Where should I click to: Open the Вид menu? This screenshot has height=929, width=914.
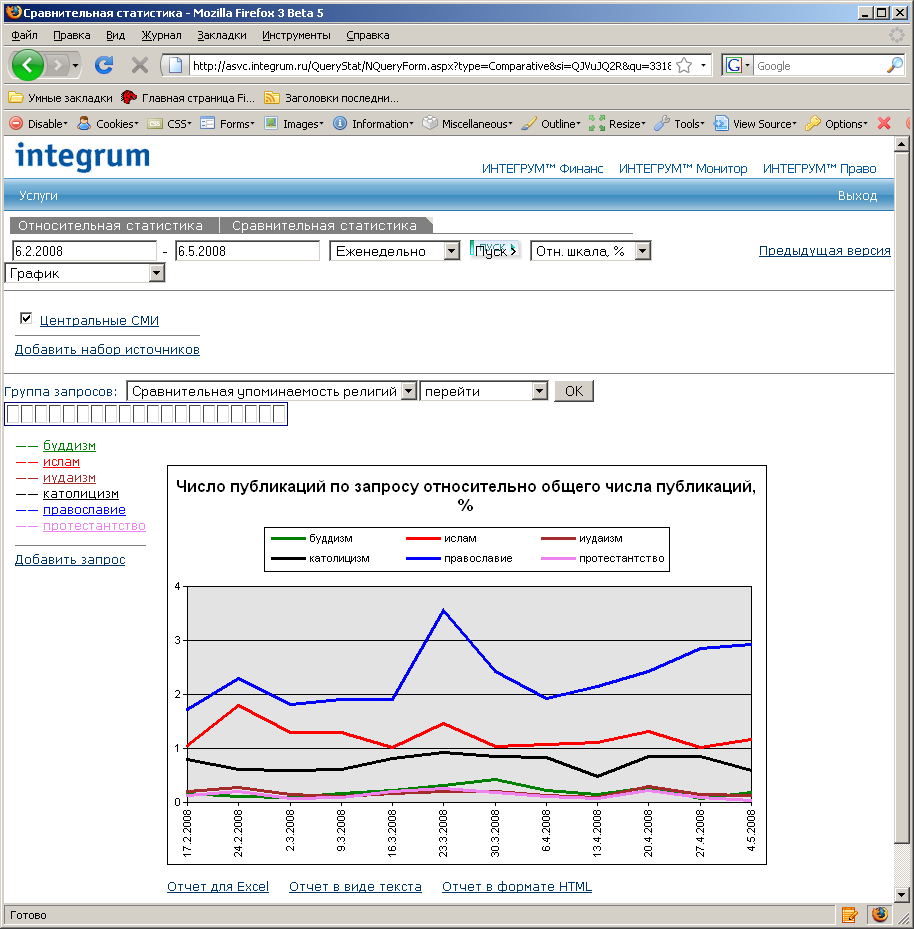click(x=116, y=35)
